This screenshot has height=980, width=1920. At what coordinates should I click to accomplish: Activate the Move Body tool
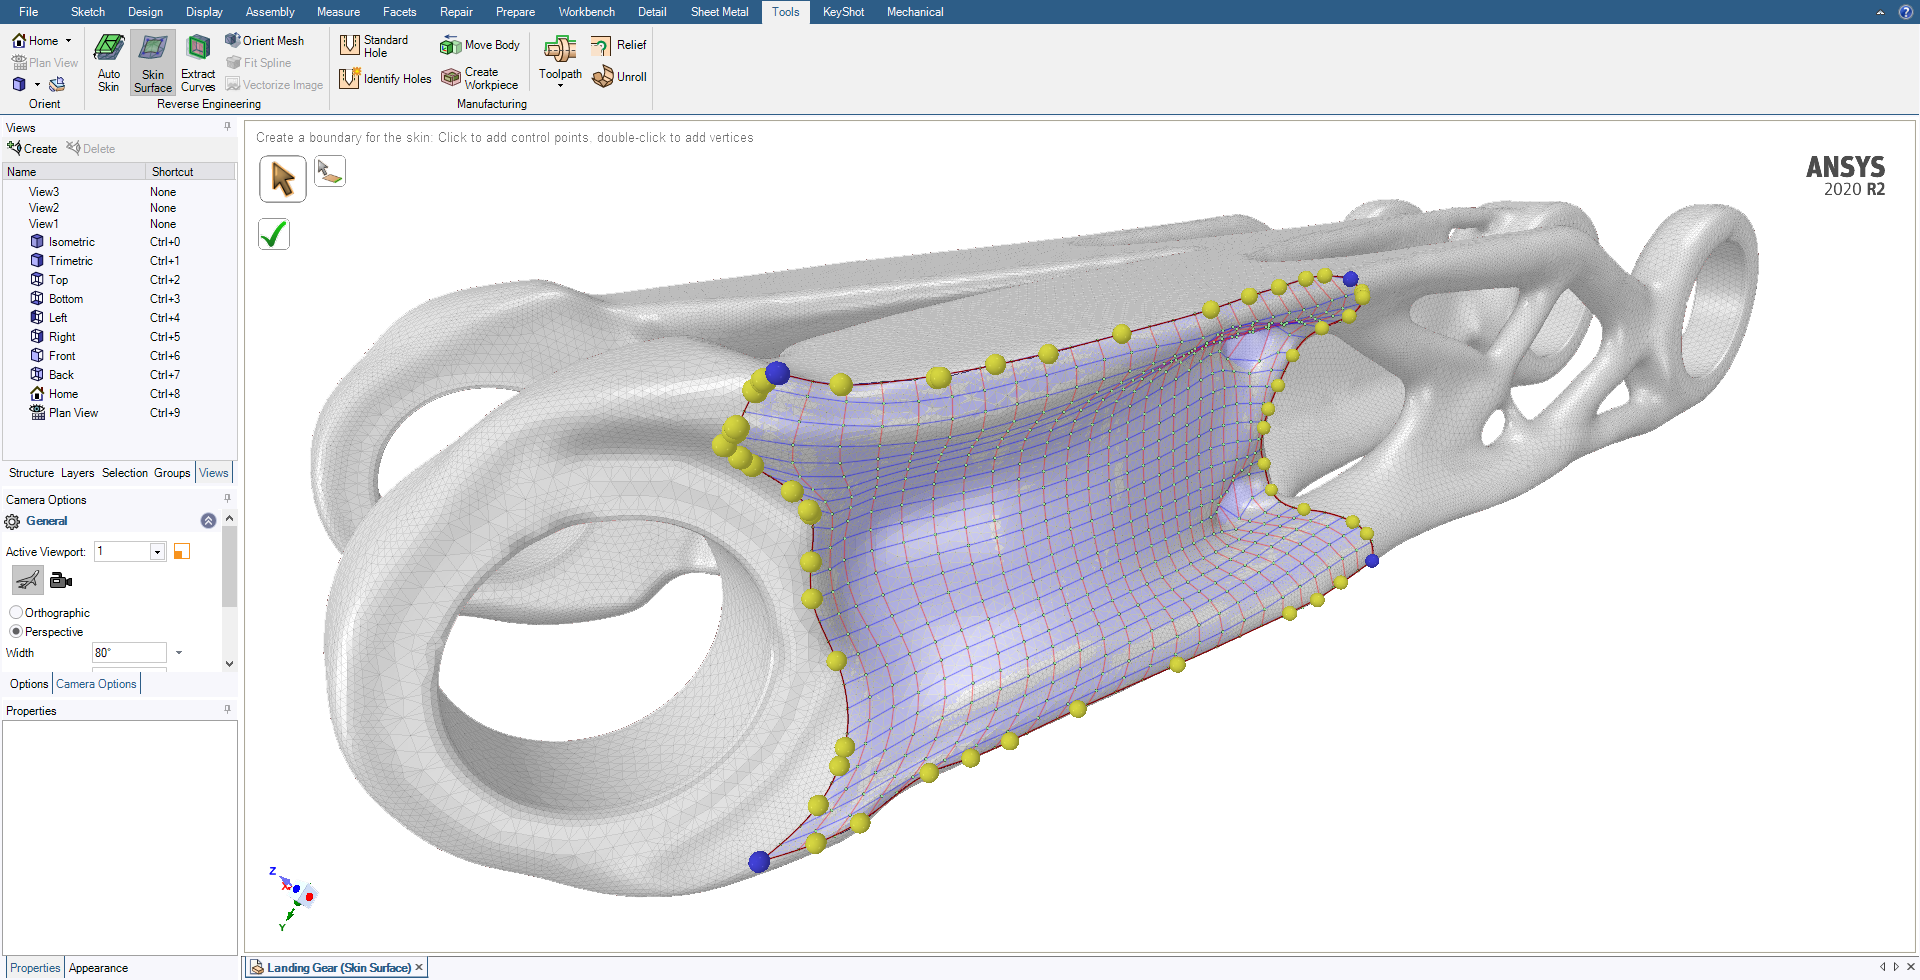[x=481, y=45]
